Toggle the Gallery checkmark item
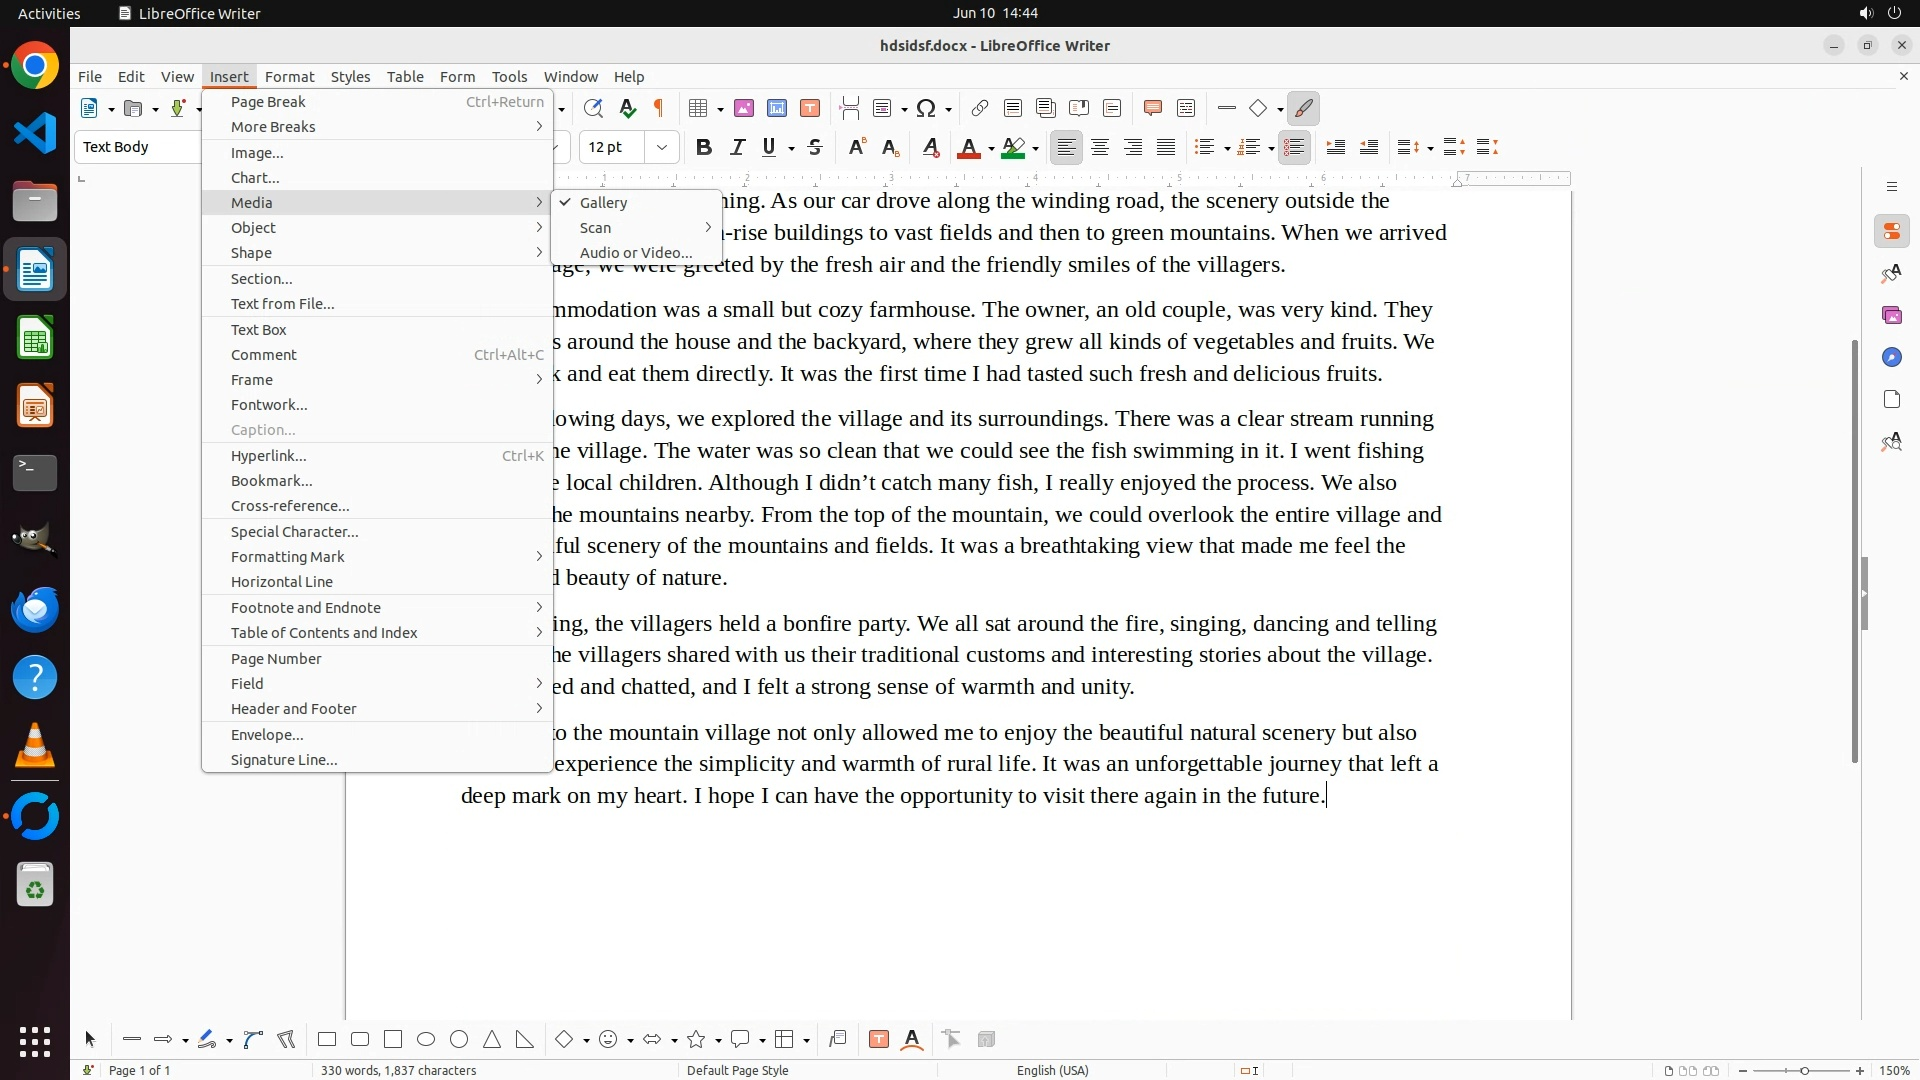The height and width of the screenshot is (1080, 1920). [603, 202]
